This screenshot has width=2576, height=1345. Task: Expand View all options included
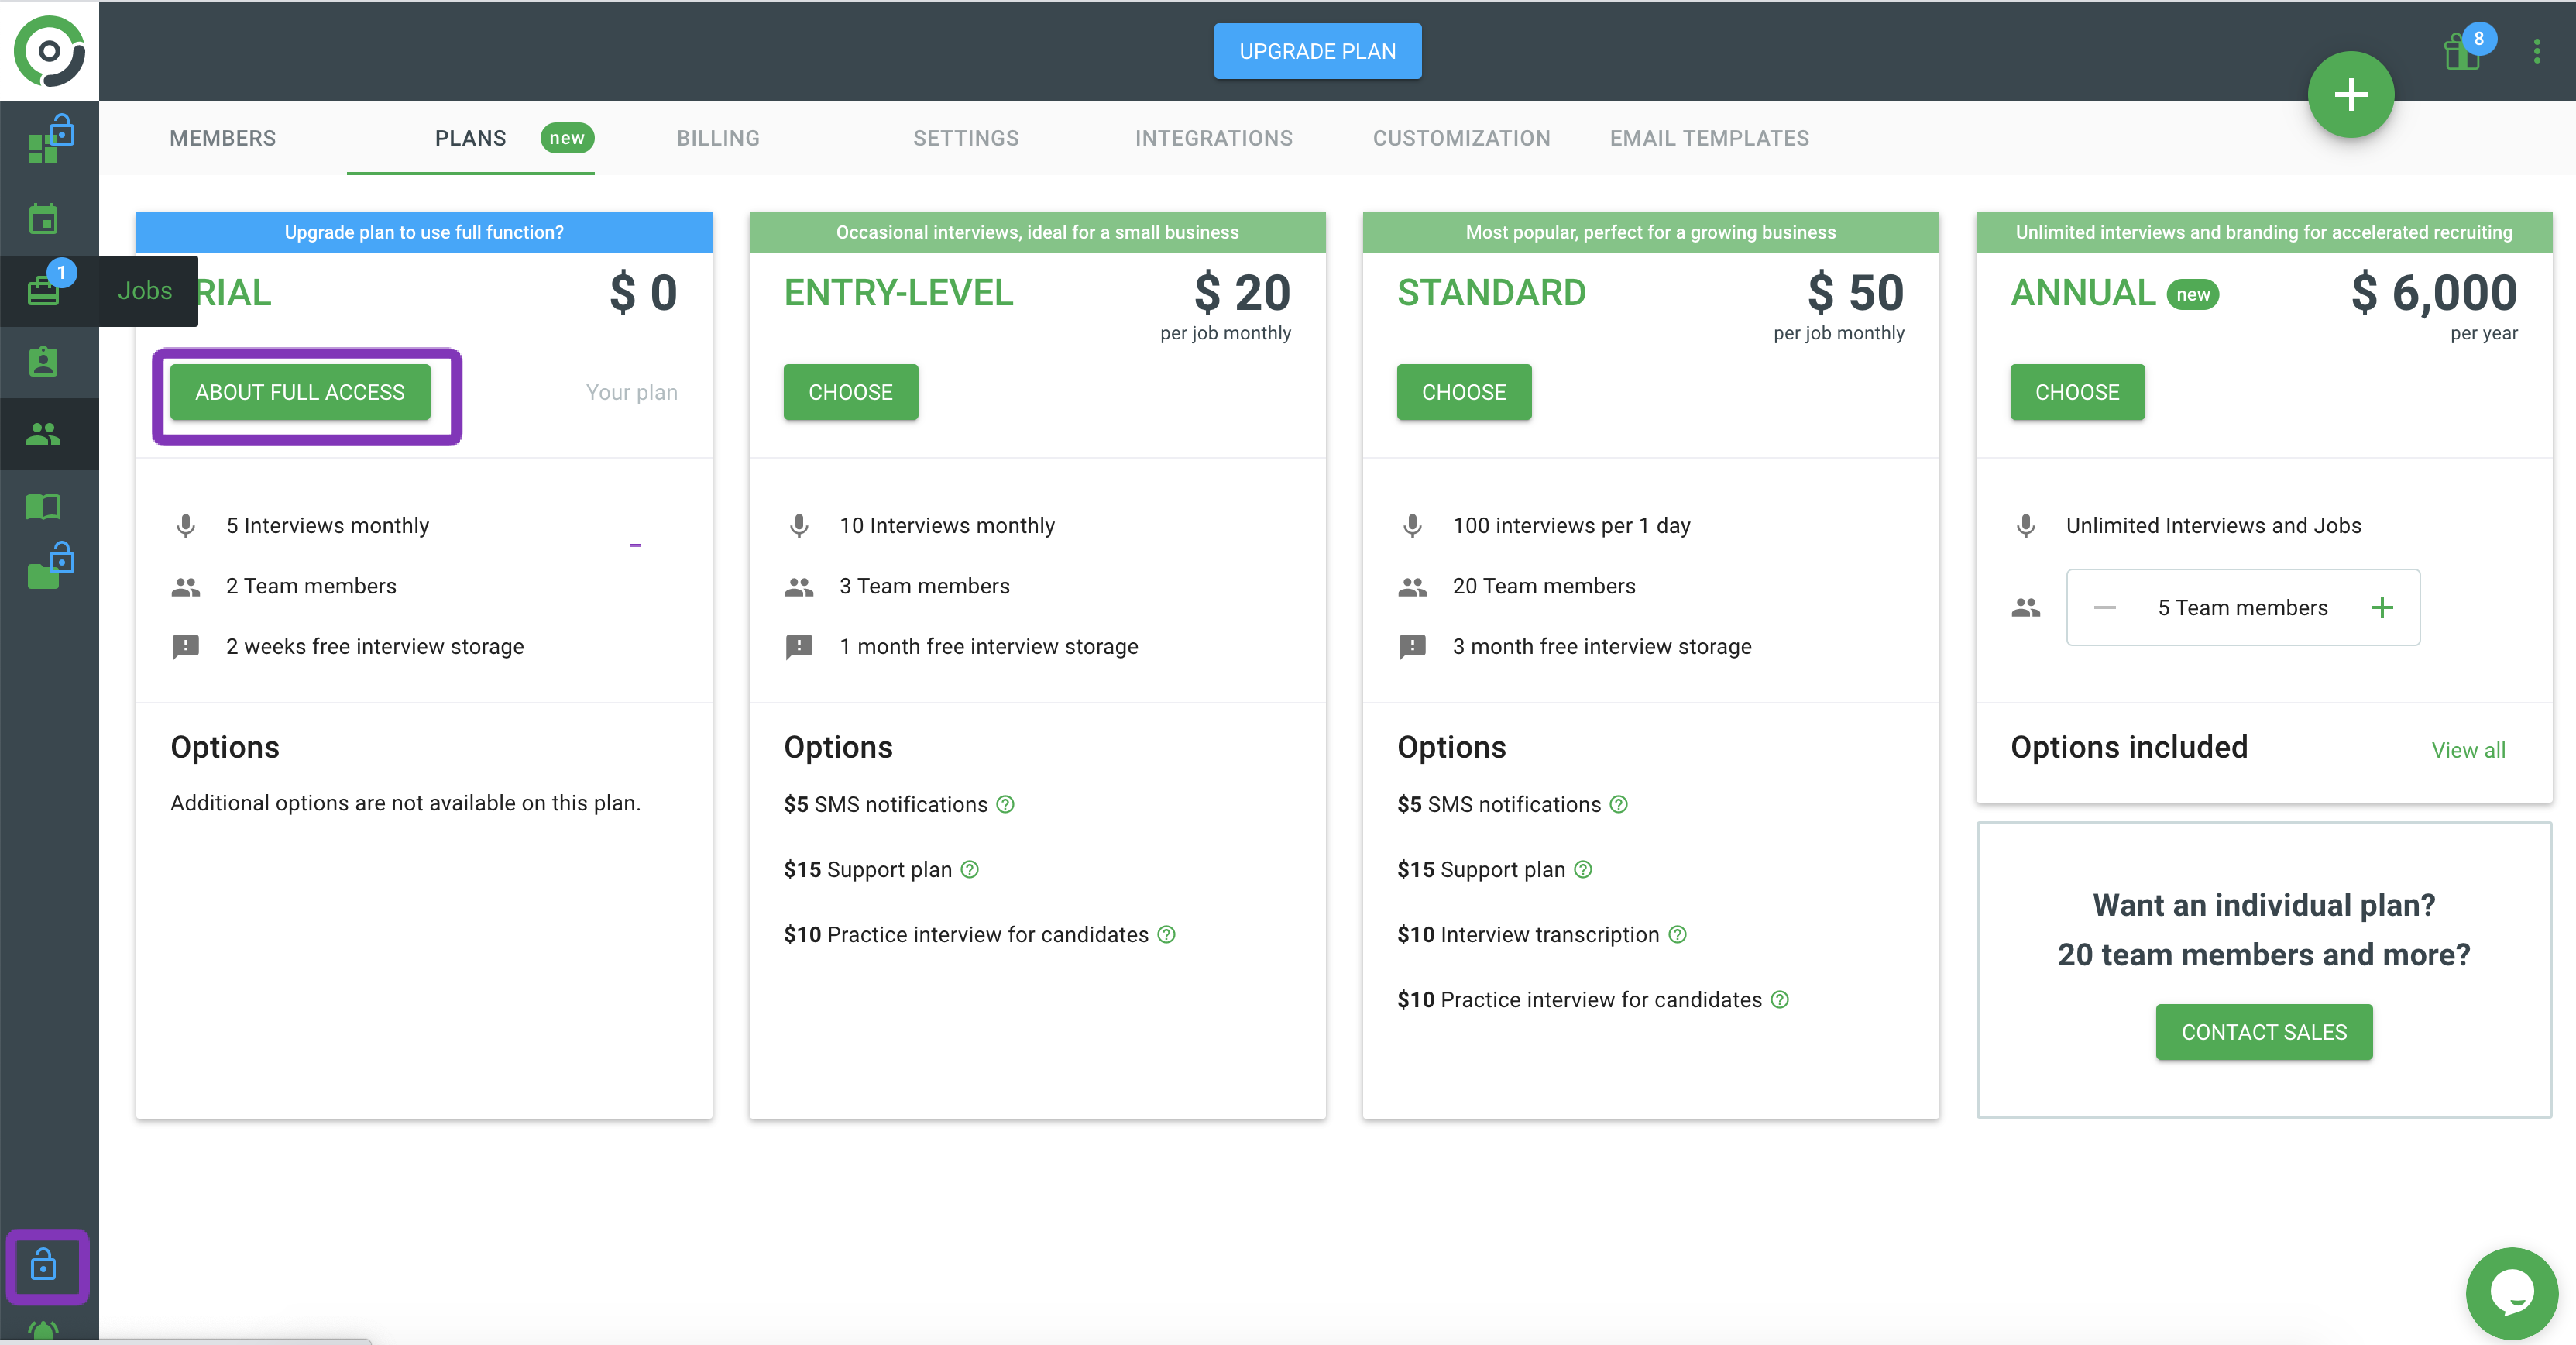(2468, 750)
